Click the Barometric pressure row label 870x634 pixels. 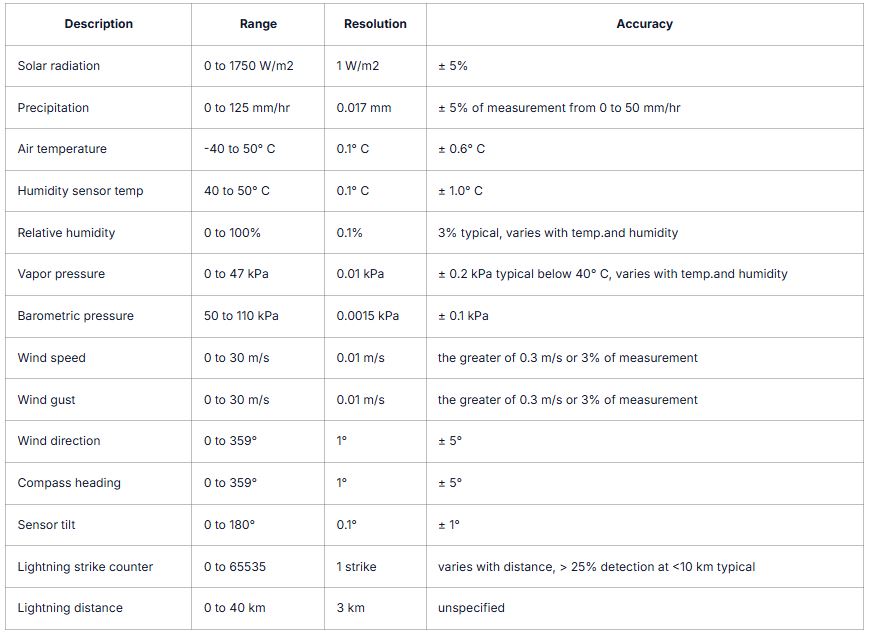[x=75, y=316]
